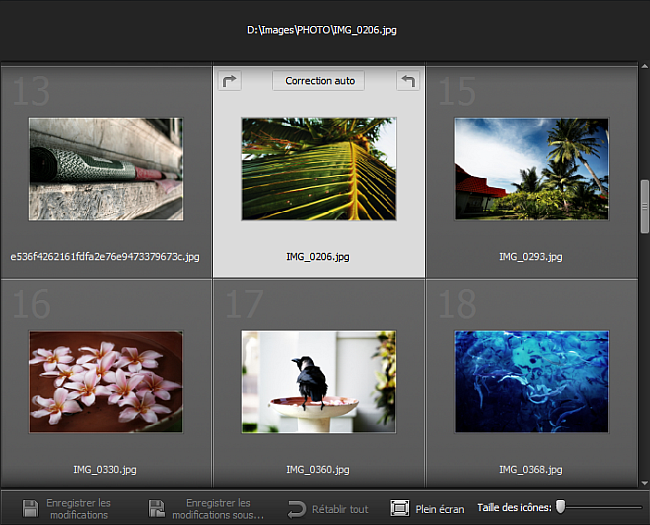Select the blue water thumbnail IMG_0368

pos(531,382)
